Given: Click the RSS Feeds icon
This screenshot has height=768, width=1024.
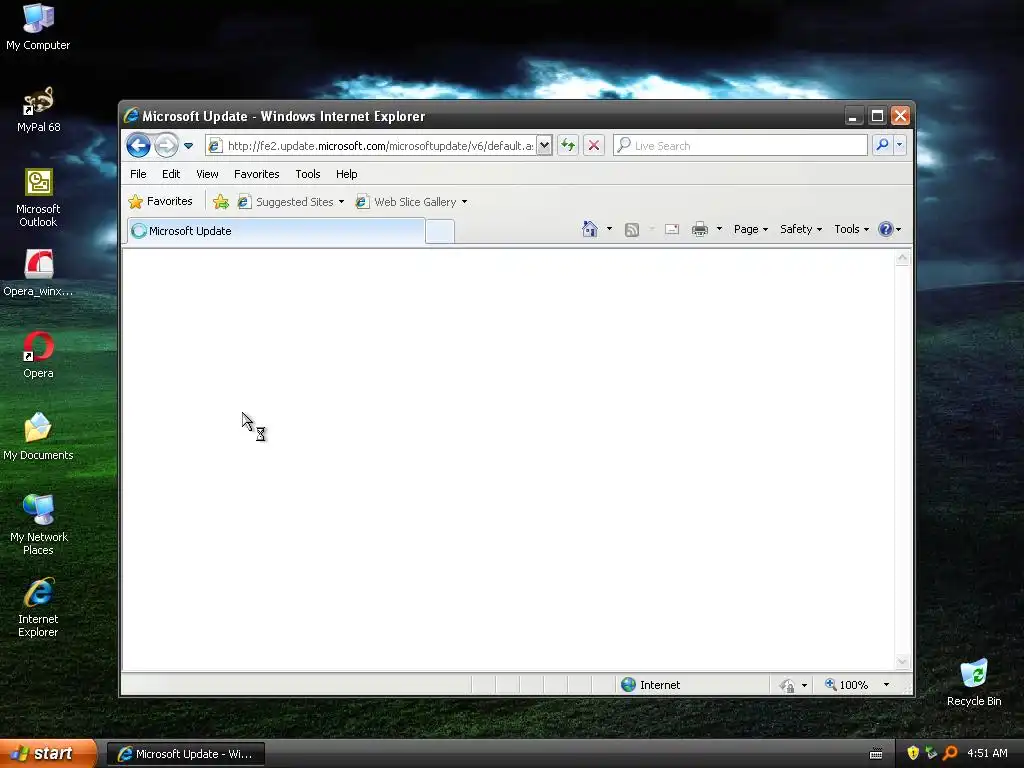Looking at the screenshot, I should coord(632,229).
